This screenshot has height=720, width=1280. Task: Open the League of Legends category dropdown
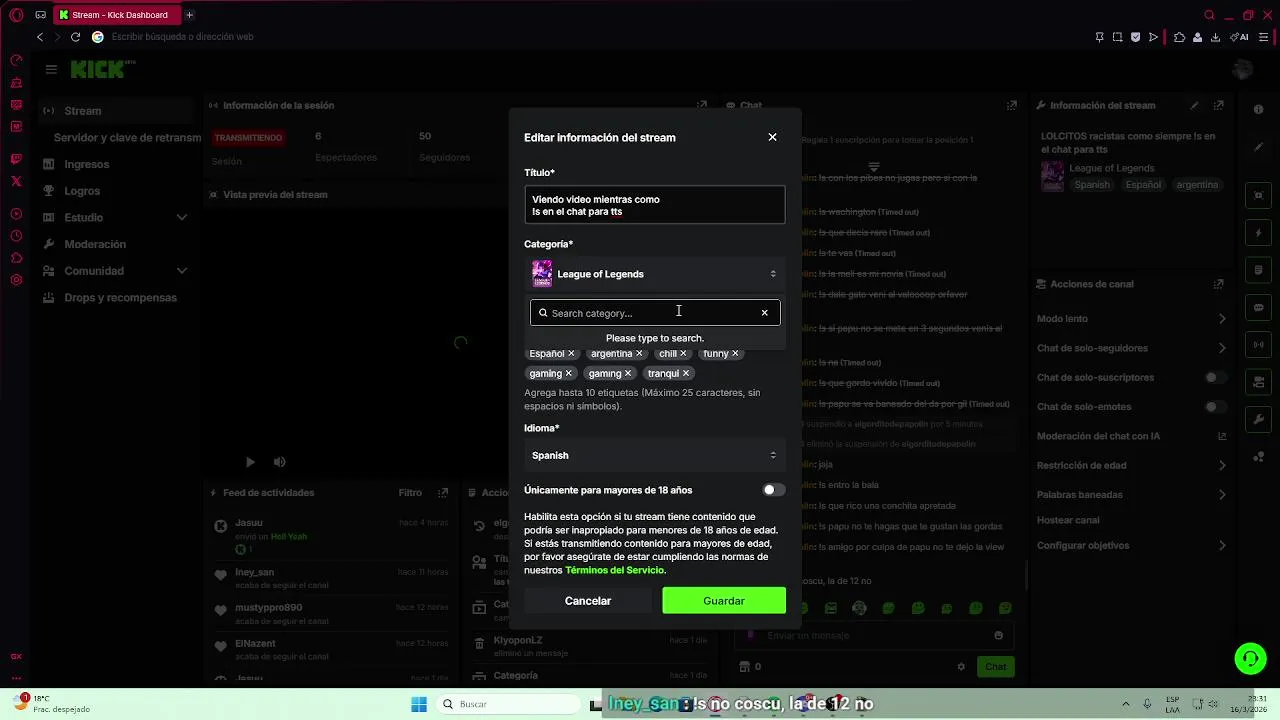pyautogui.click(x=655, y=274)
